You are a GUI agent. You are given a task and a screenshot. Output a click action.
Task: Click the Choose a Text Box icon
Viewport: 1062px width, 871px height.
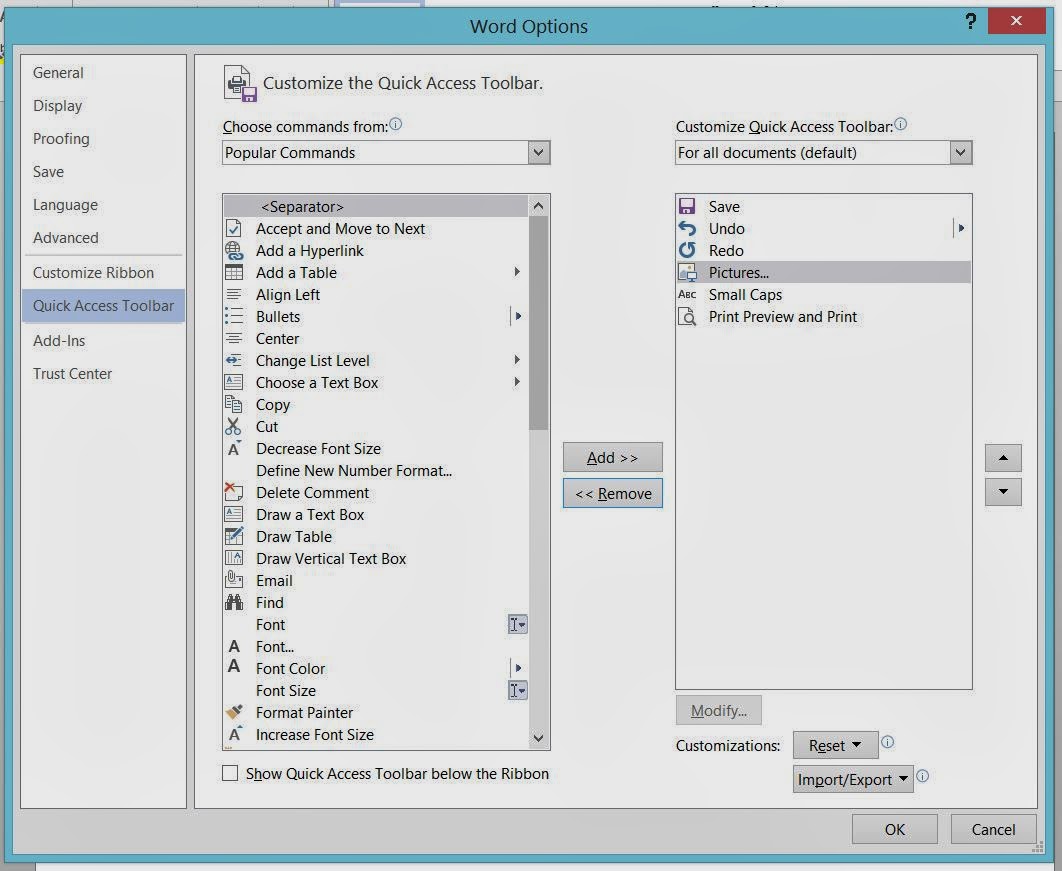click(234, 382)
